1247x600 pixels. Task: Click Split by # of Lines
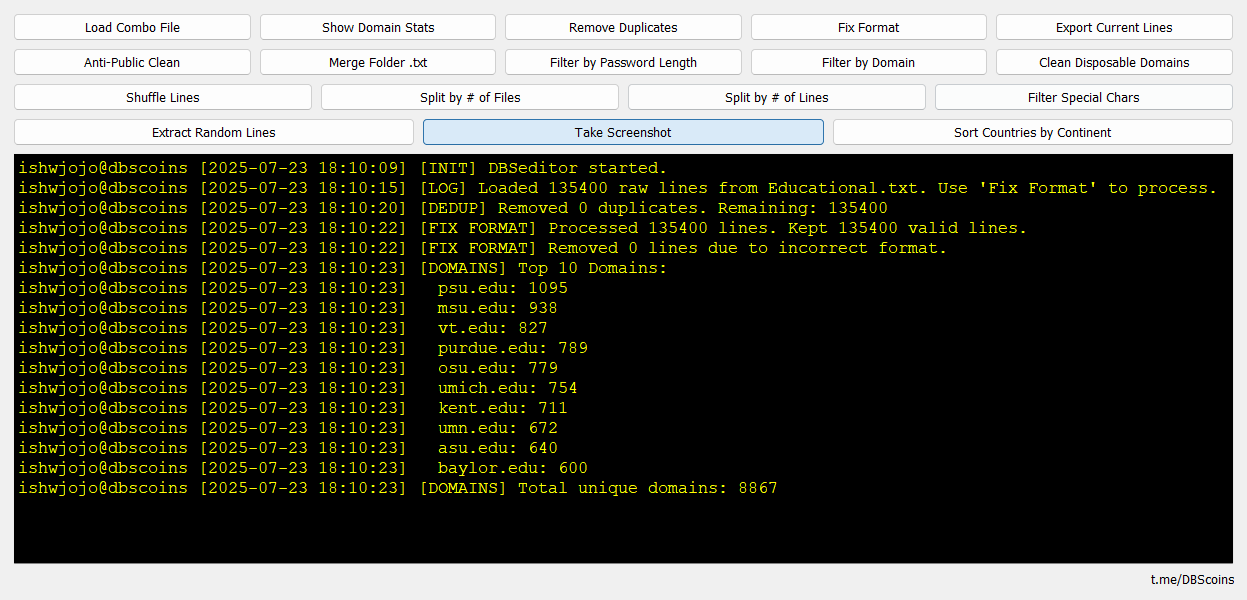(776, 97)
